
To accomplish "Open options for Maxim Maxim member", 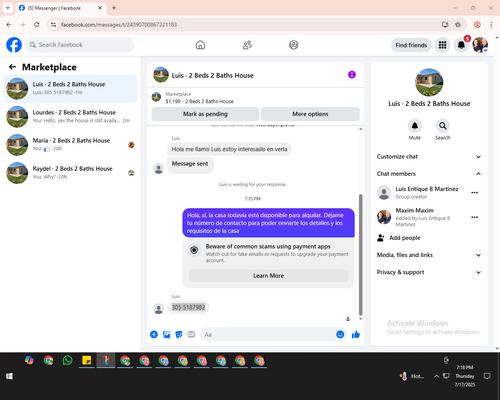I will [475, 217].
